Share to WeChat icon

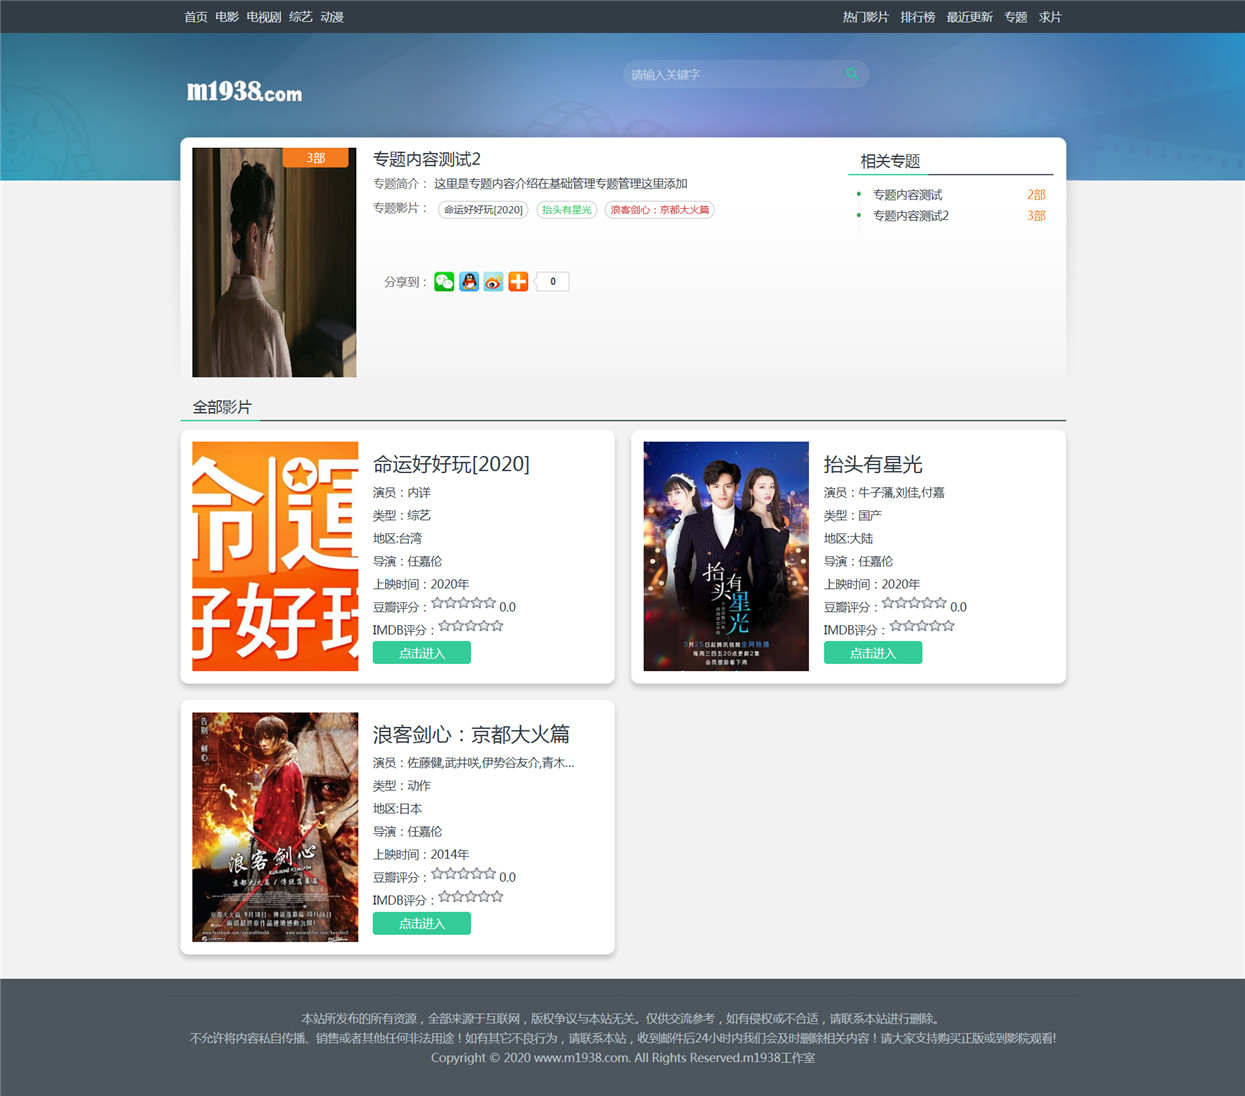[x=444, y=282]
